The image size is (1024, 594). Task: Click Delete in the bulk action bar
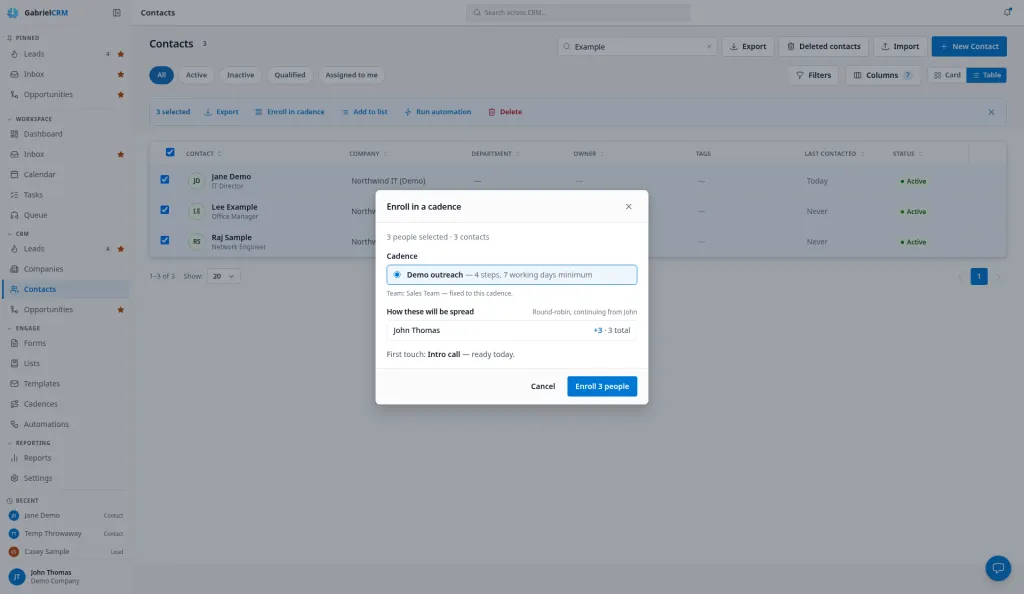pyautogui.click(x=505, y=112)
